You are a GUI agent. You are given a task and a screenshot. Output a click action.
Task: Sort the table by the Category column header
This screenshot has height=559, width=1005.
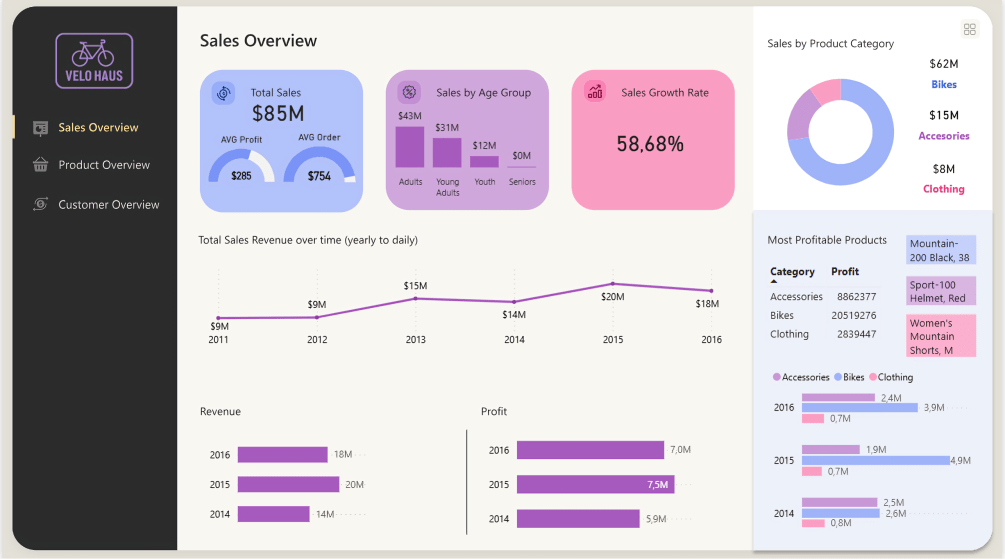click(x=792, y=271)
